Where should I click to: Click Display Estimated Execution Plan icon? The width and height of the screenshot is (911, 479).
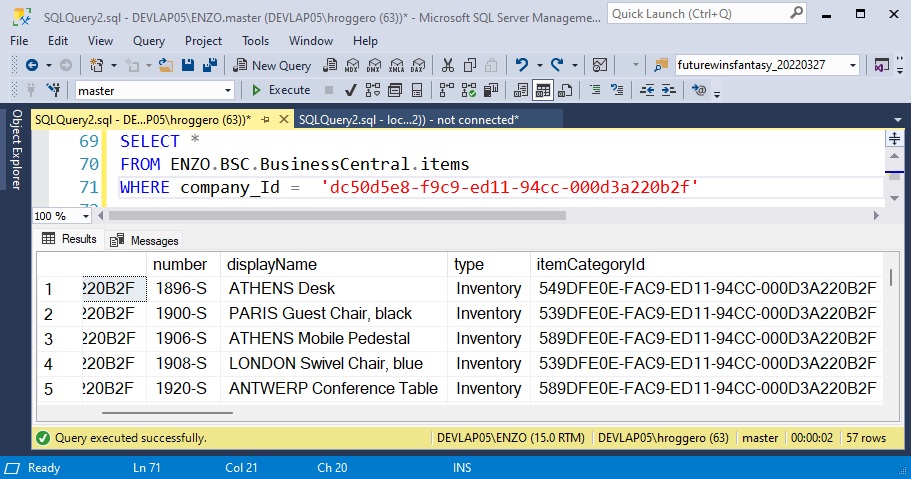coord(372,90)
